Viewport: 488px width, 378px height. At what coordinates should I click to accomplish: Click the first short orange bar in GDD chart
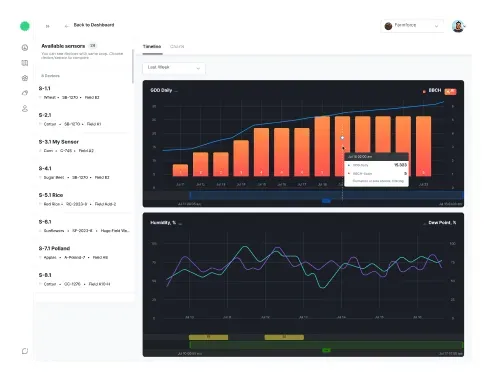(180, 170)
